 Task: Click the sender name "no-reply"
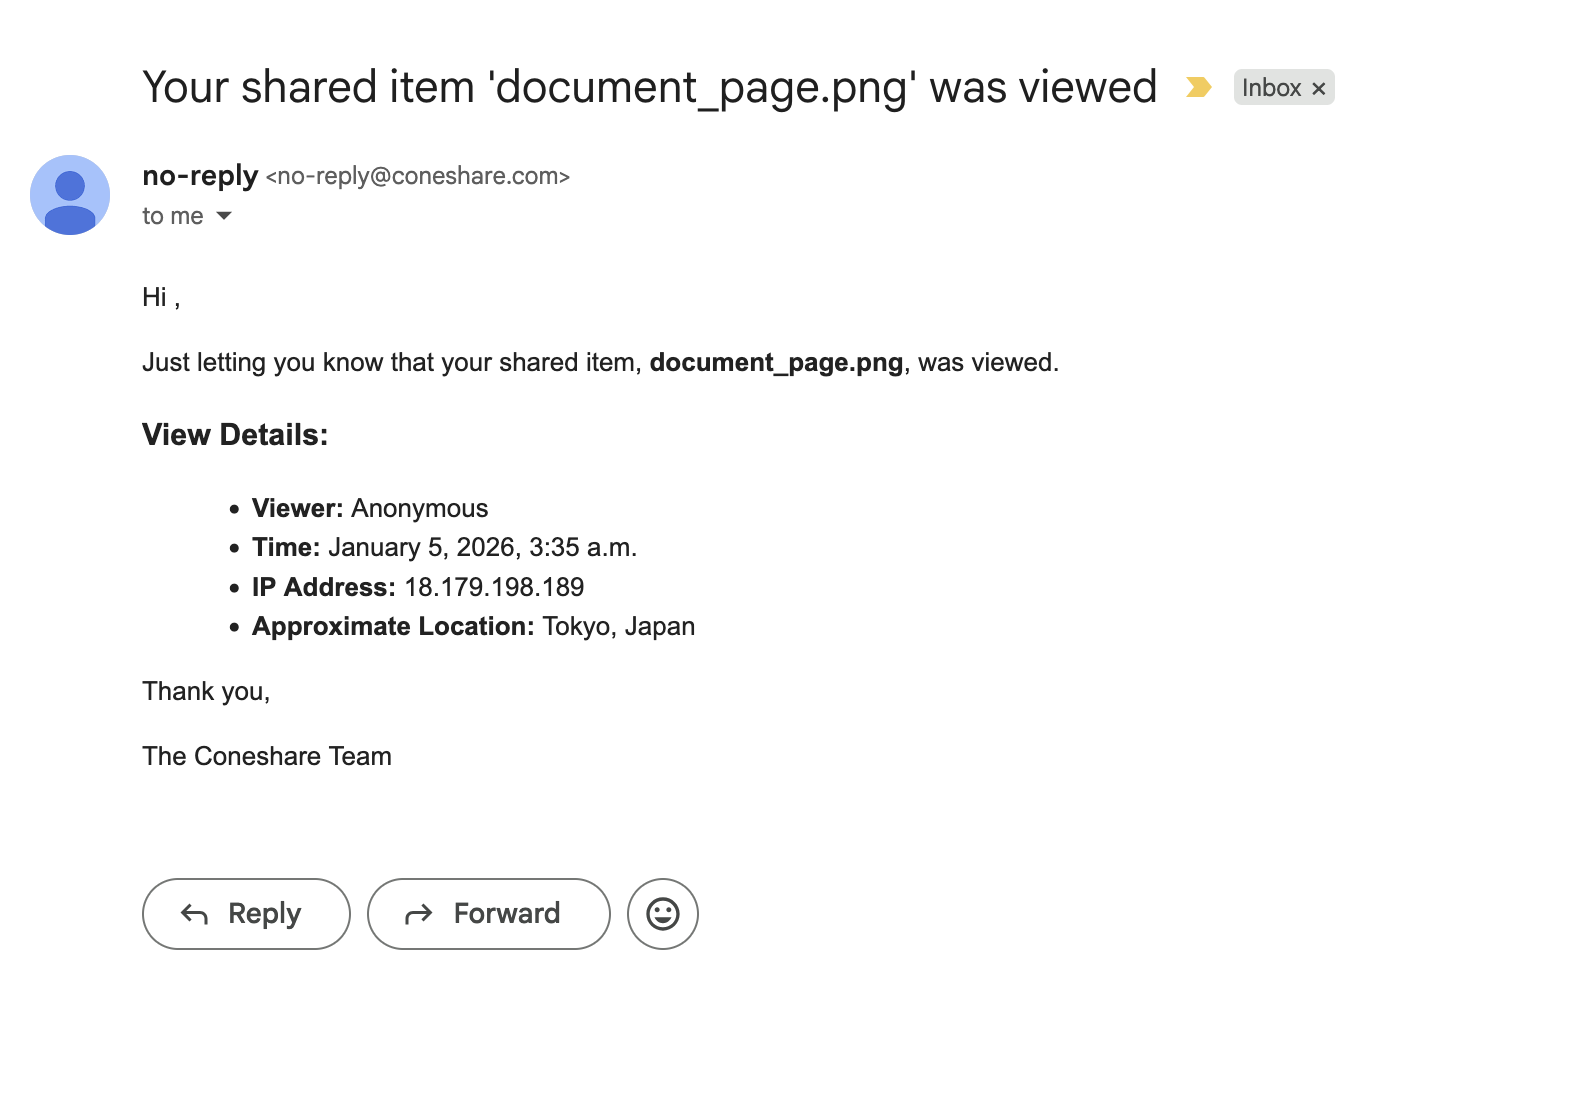click(x=200, y=176)
